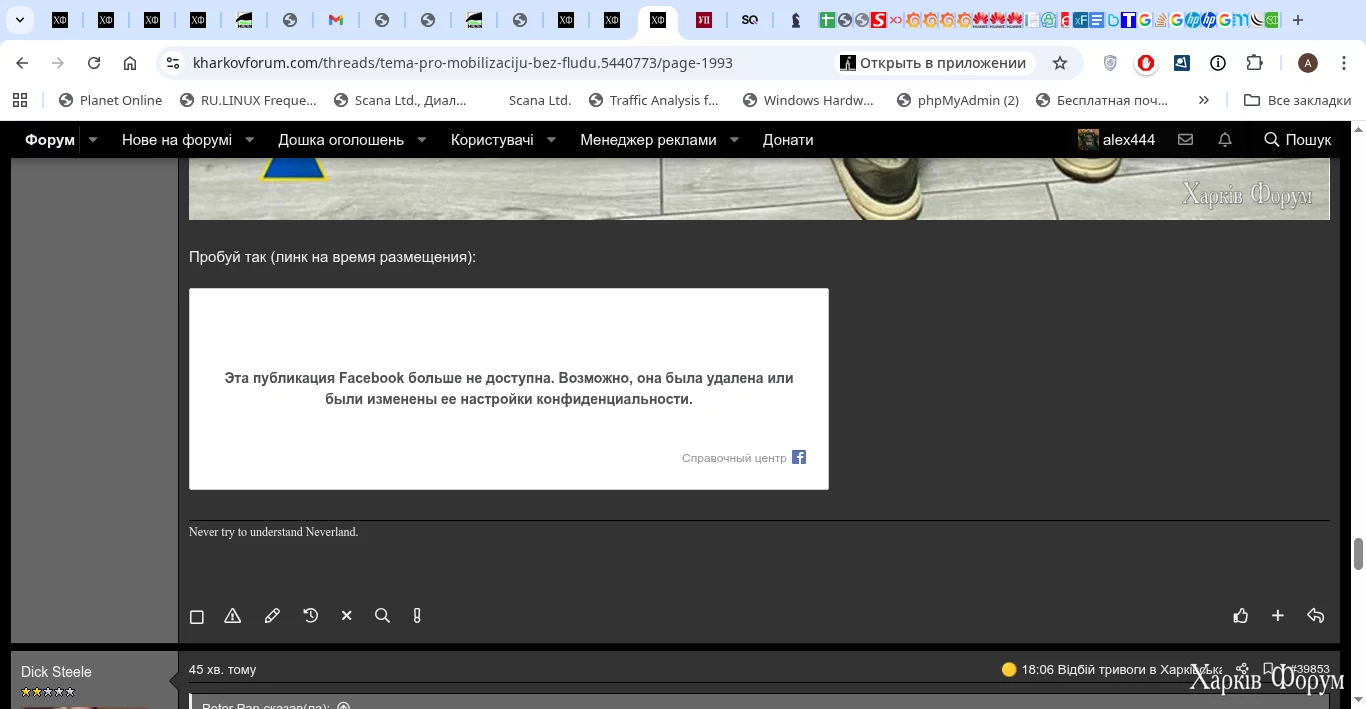This screenshot has width=1366, height=709.
Task: Expand the Форум menu dropdown arrow
Action: [93, 140]
